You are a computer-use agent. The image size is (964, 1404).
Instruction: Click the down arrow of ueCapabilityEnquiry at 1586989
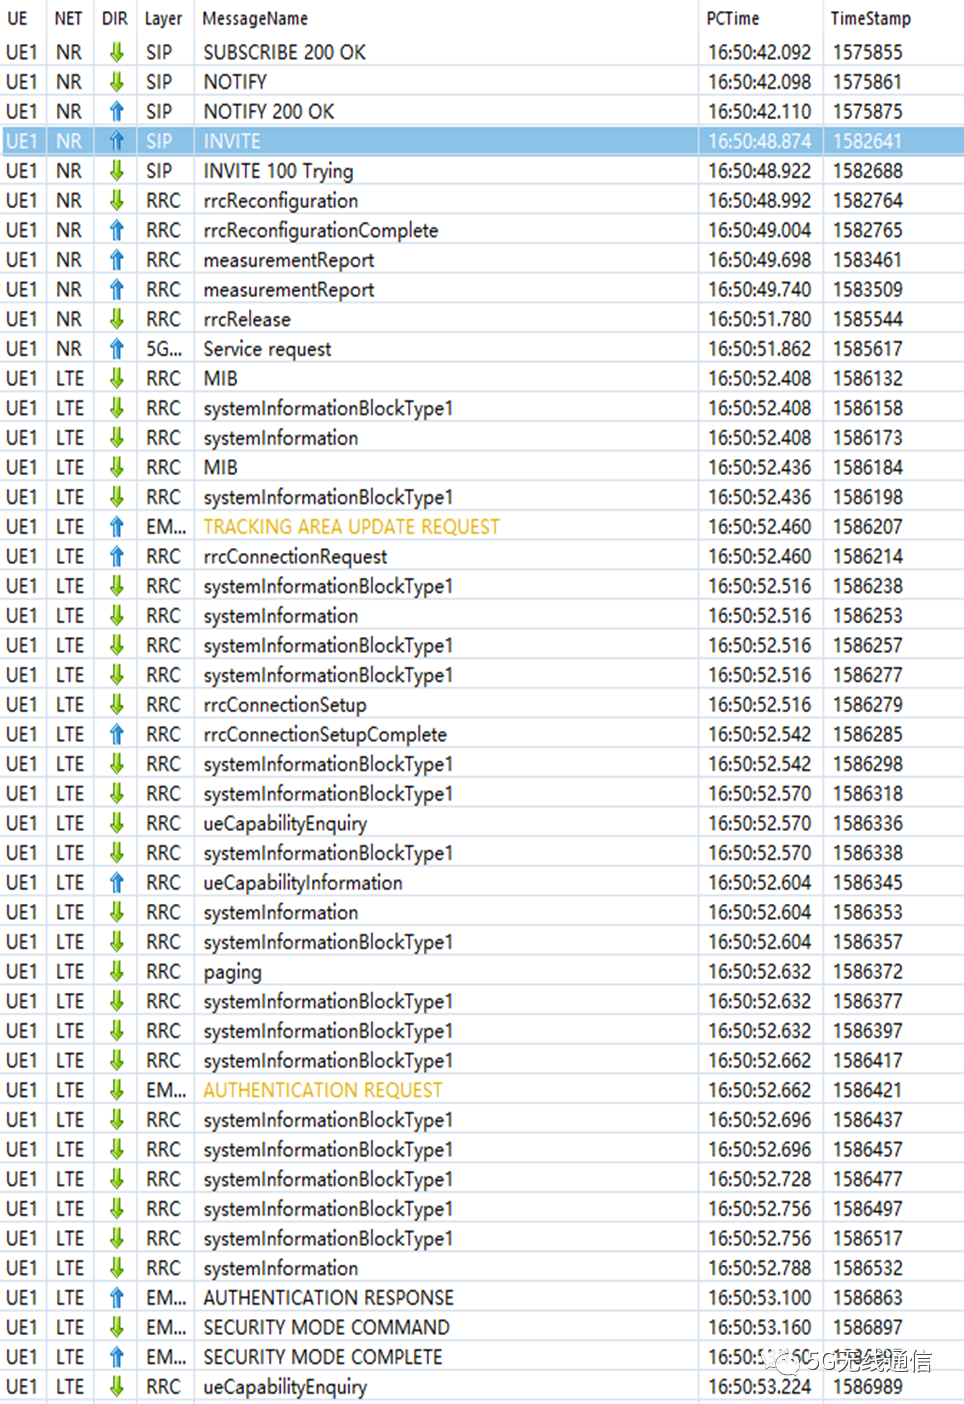click(x=117, y=1387)
